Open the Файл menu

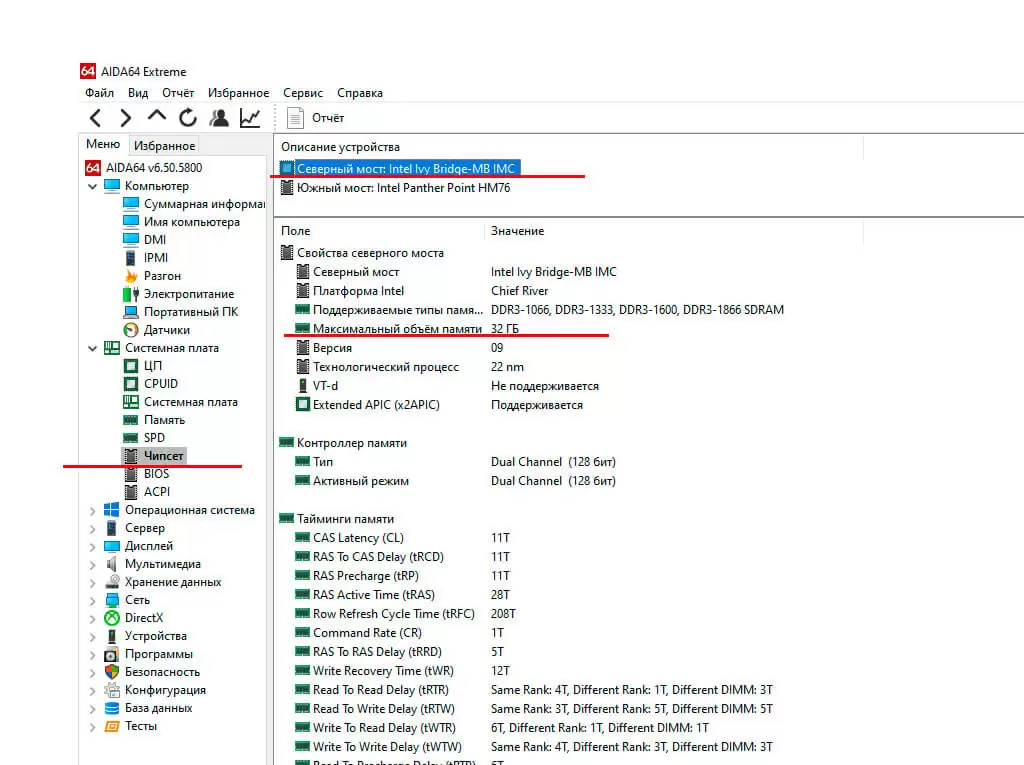pos(99,93)
